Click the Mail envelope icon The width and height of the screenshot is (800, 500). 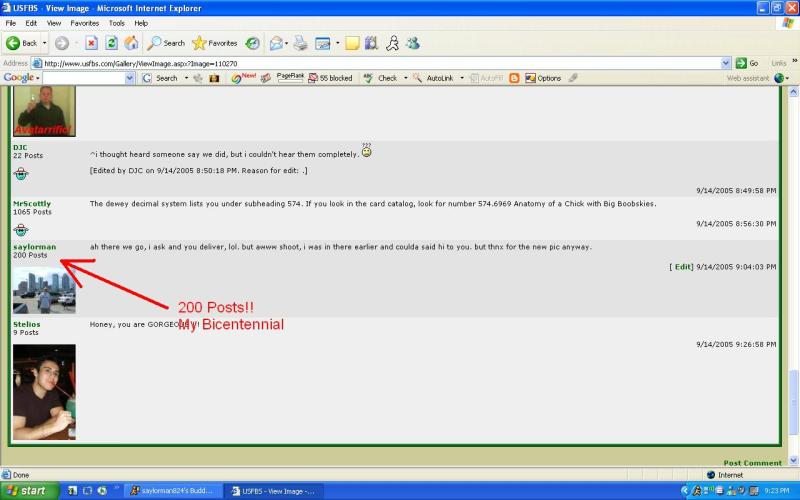pyautogui.click(x=276, y=43)
